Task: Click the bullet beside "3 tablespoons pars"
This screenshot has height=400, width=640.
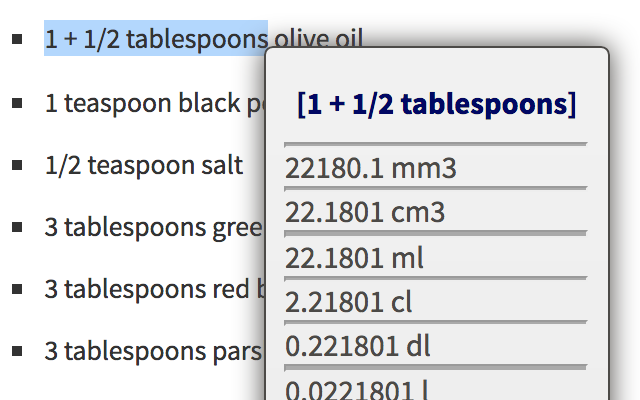Action: [x=17, y=351]
